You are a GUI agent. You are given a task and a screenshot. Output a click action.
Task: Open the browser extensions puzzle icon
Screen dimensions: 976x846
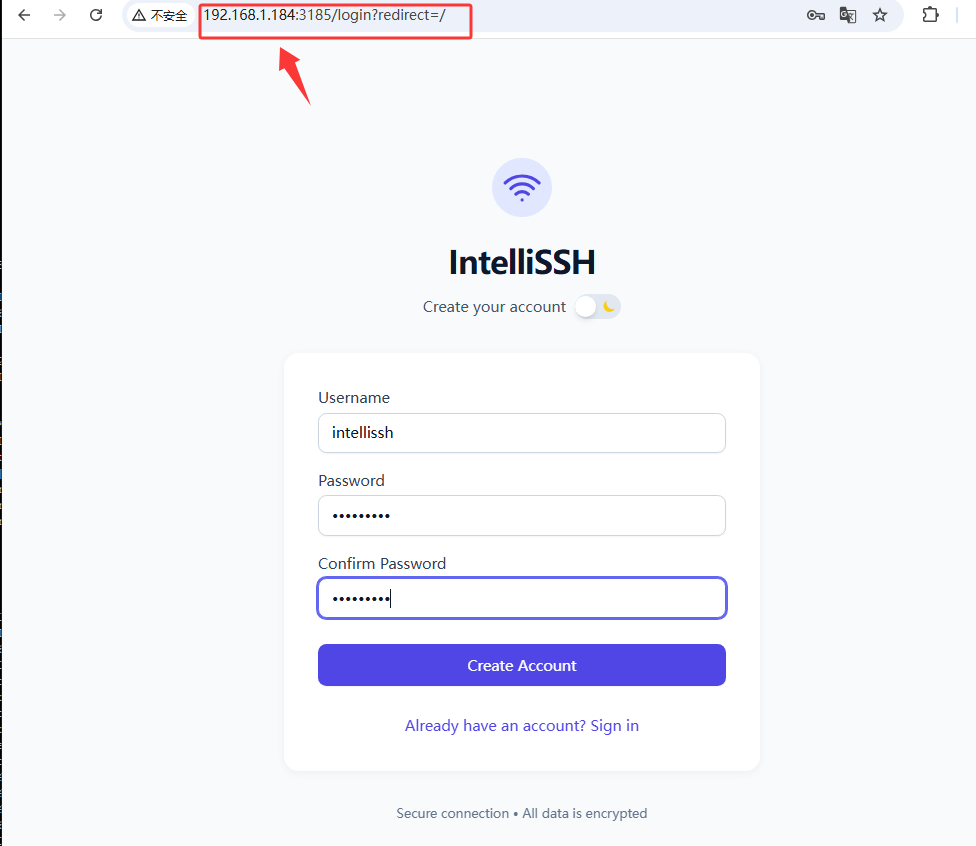(x=930, y=14)
